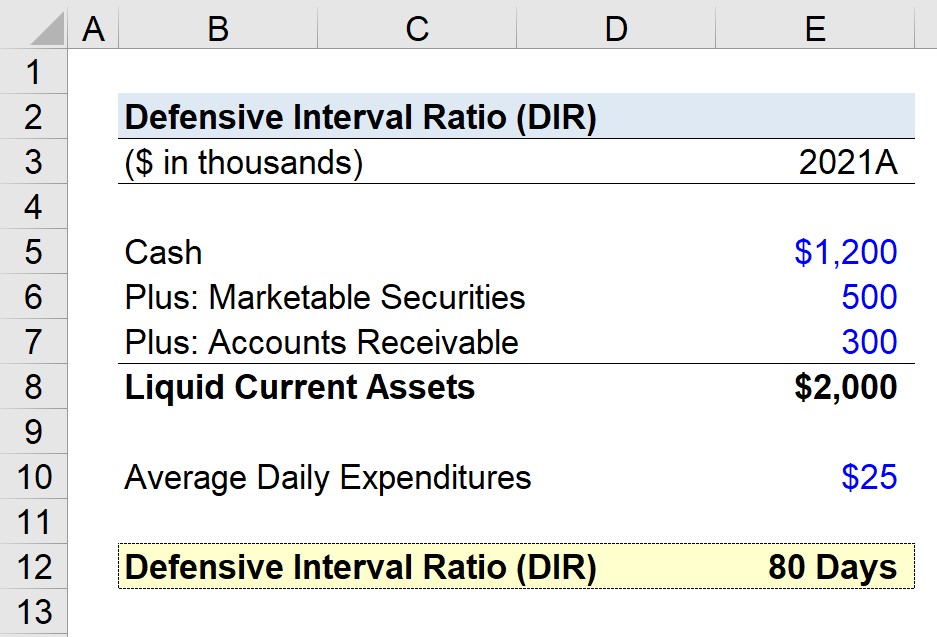Click 'Plus: Accounts Receivable' label
Image resolution: width=937 pixels, height=637 pixels.
321,342
